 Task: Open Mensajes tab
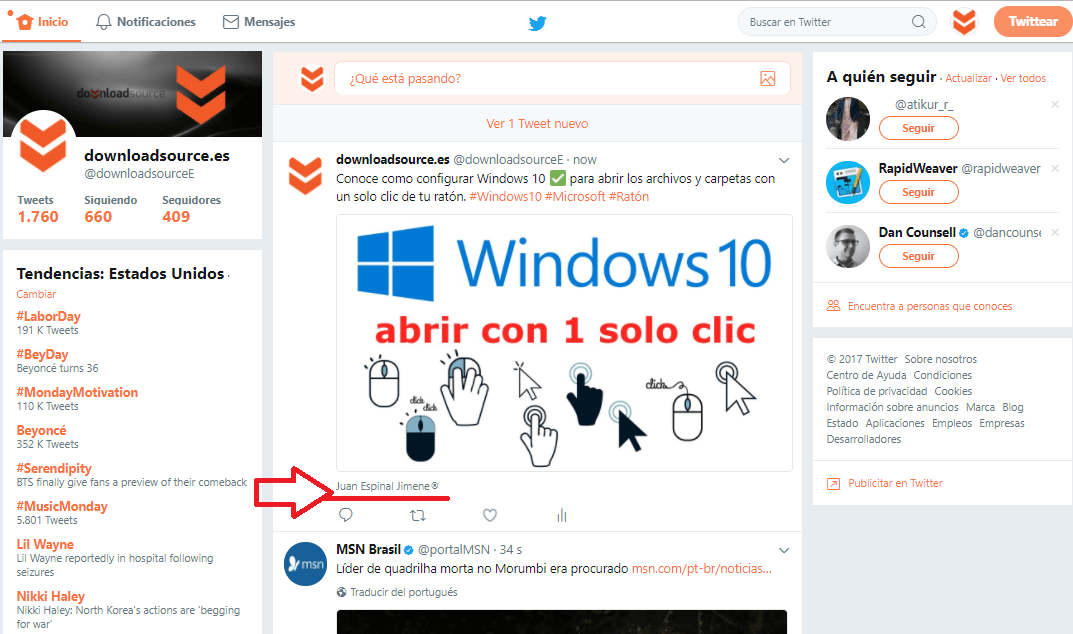259,22
